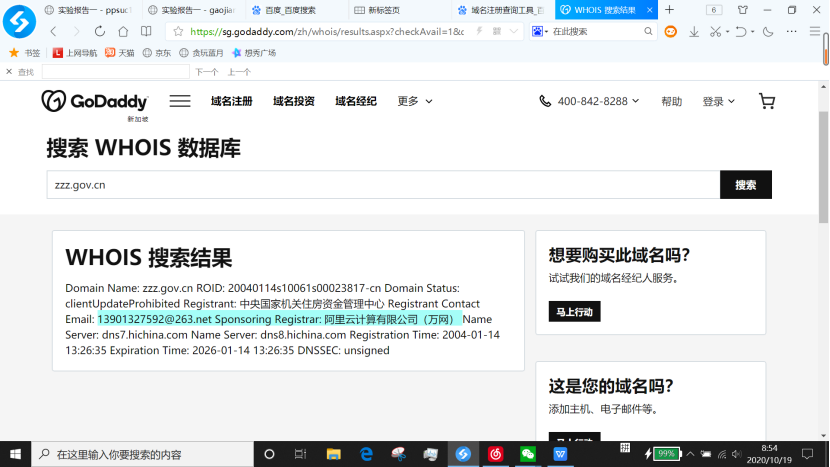
Task: Open Cortana circle on taskbar
Action: pyautogui.click(x=269, y=454)
